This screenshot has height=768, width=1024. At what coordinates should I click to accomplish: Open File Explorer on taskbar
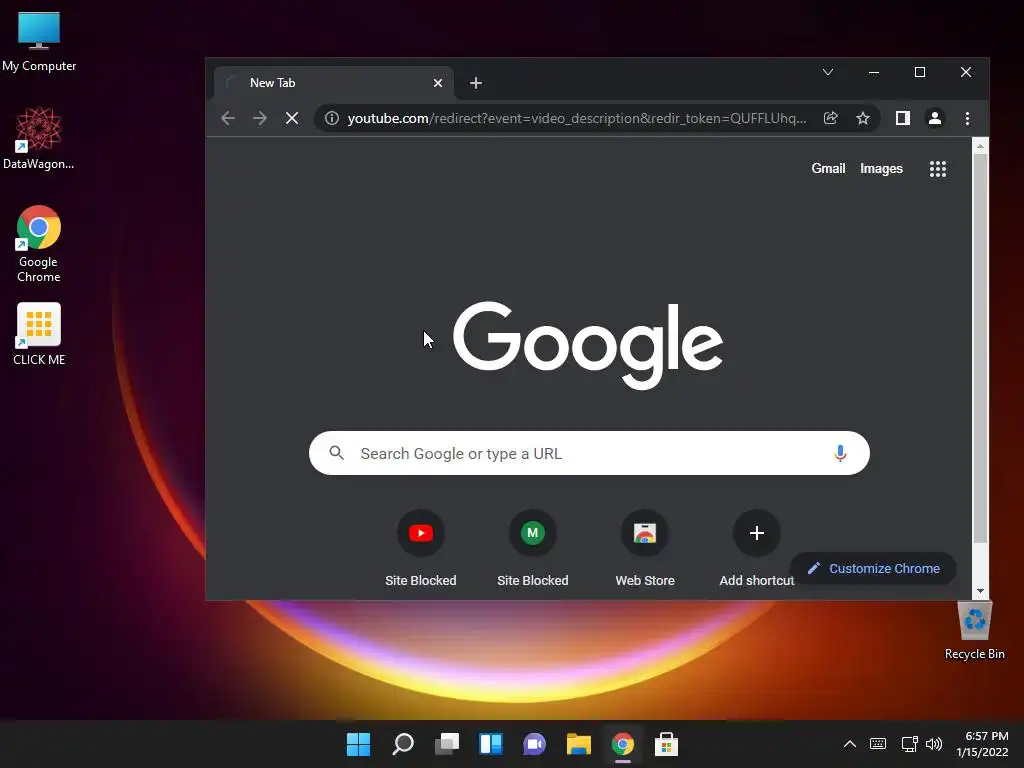point(579,744)
